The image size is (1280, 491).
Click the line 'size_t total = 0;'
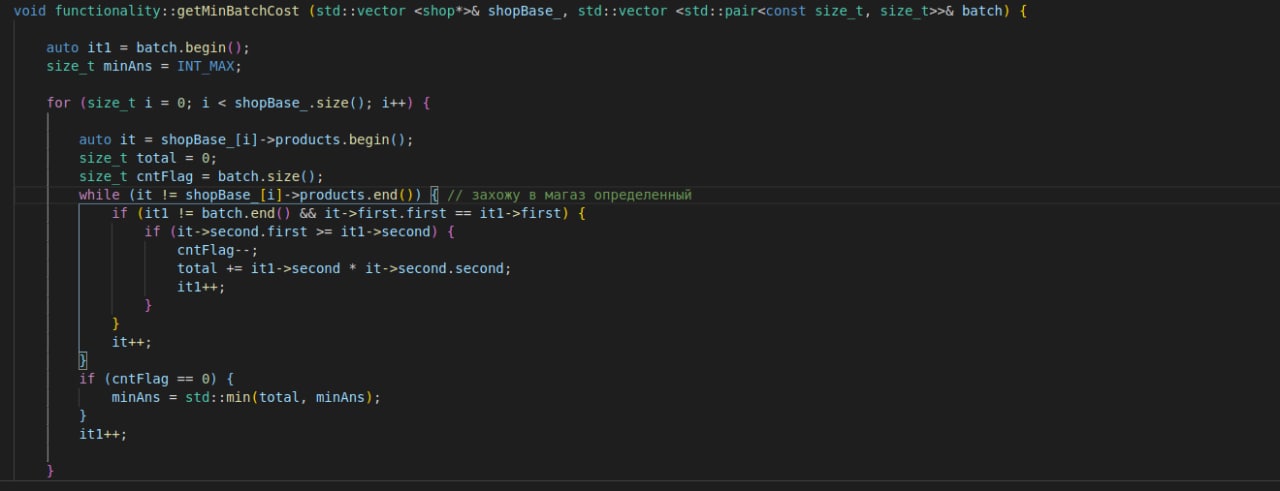click(148, 158)
